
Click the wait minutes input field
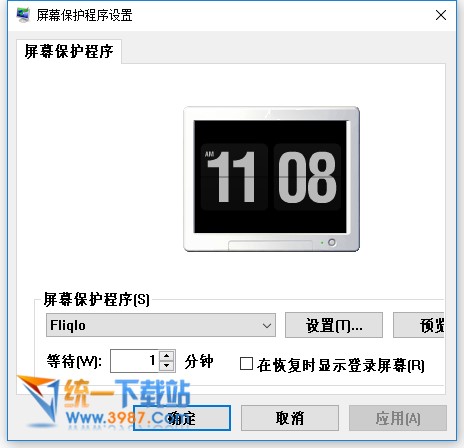135,361
